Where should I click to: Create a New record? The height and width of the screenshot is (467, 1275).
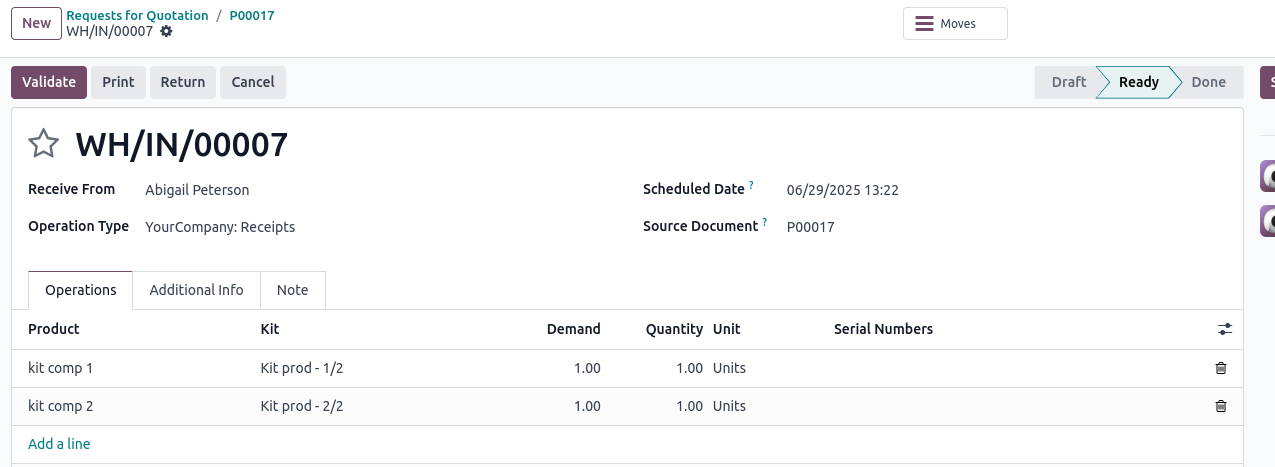pos(36,23)
